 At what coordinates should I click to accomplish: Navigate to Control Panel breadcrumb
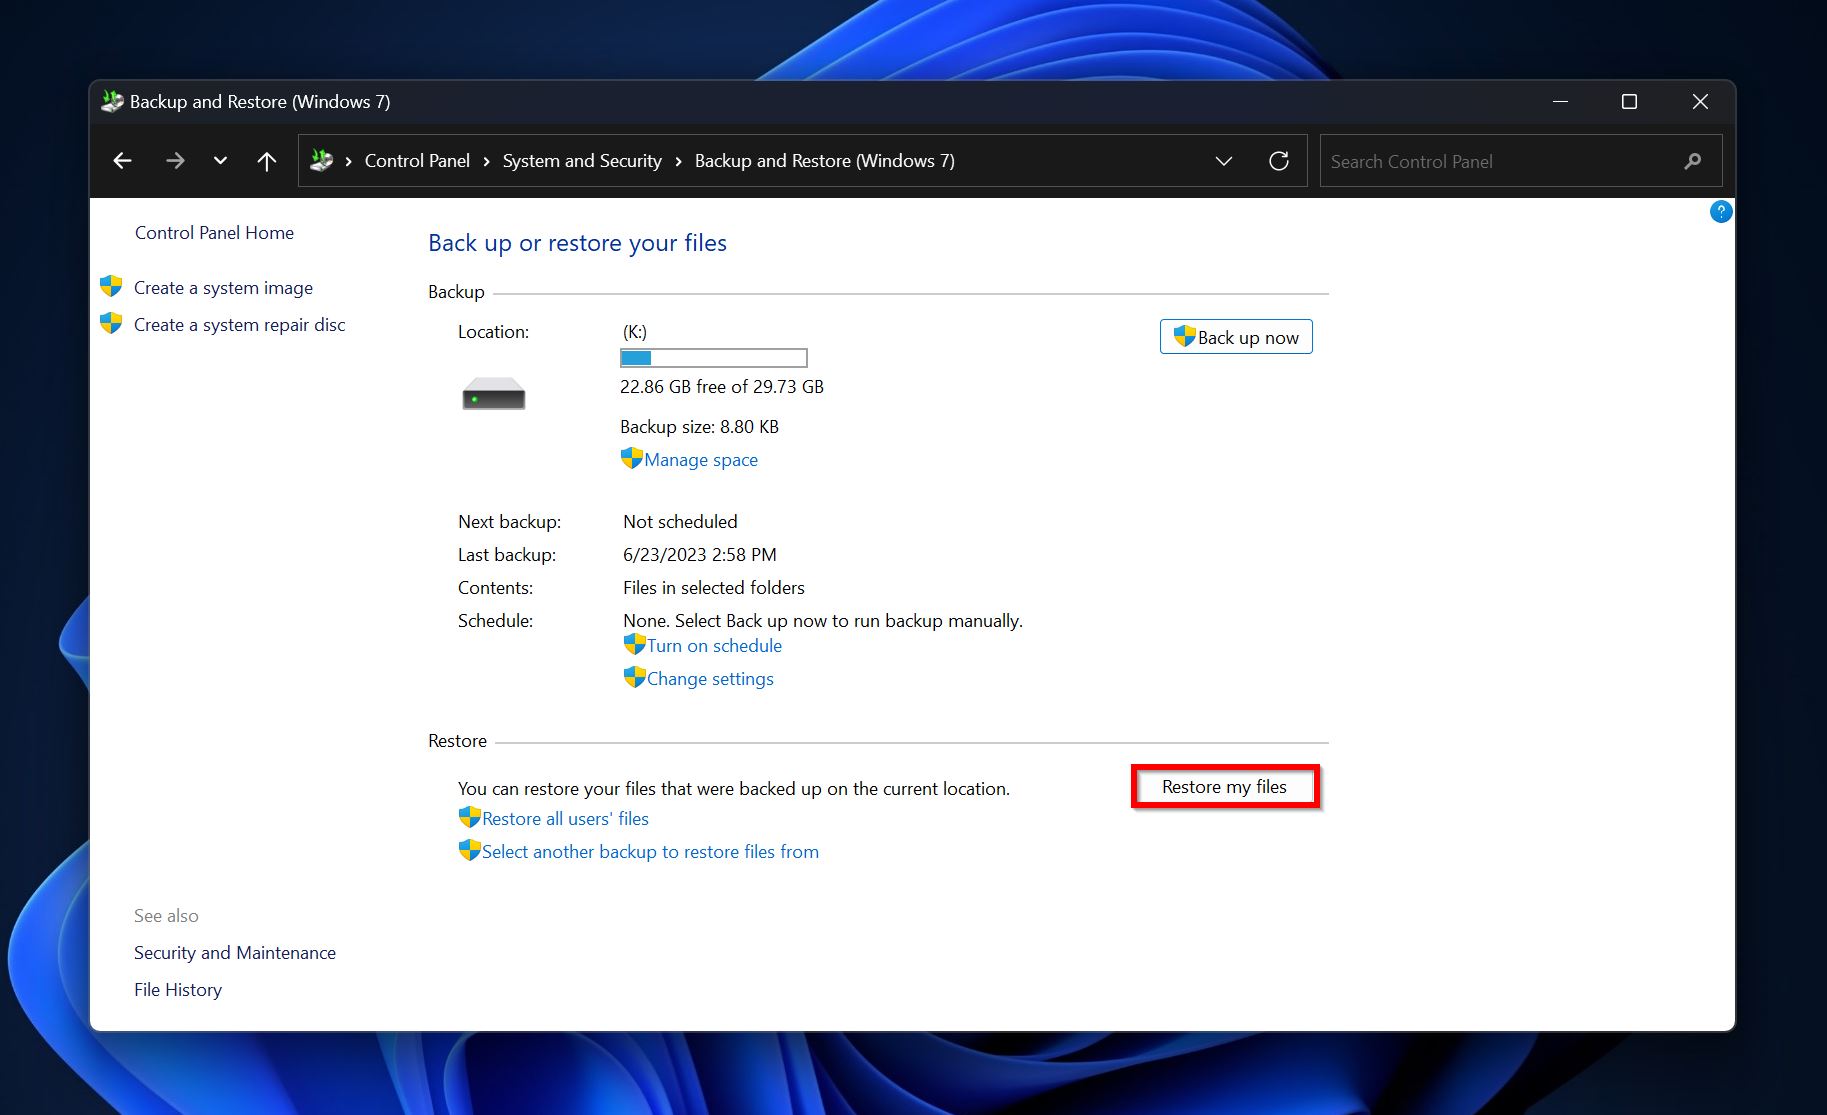[416, 160]
